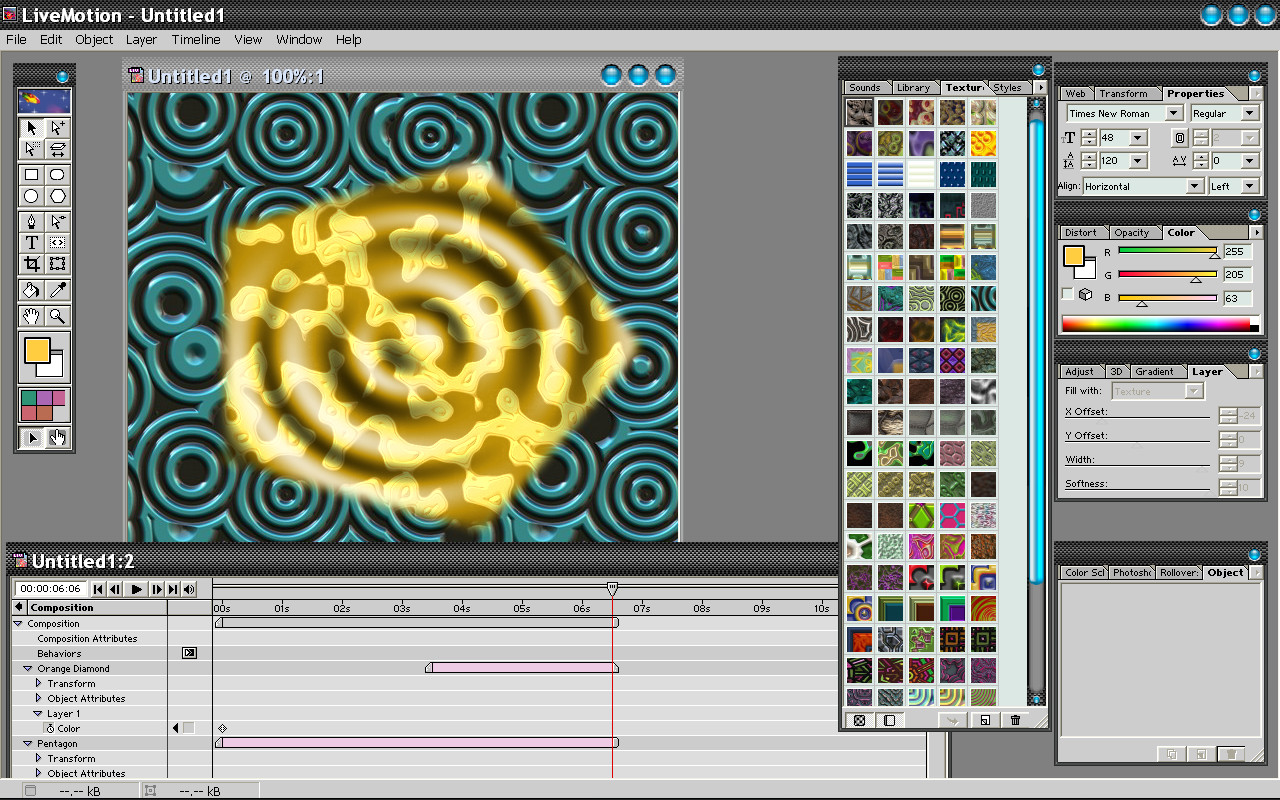Open the Times New Roman font dropdown
1280x800 pixels.
point(1124,114)
